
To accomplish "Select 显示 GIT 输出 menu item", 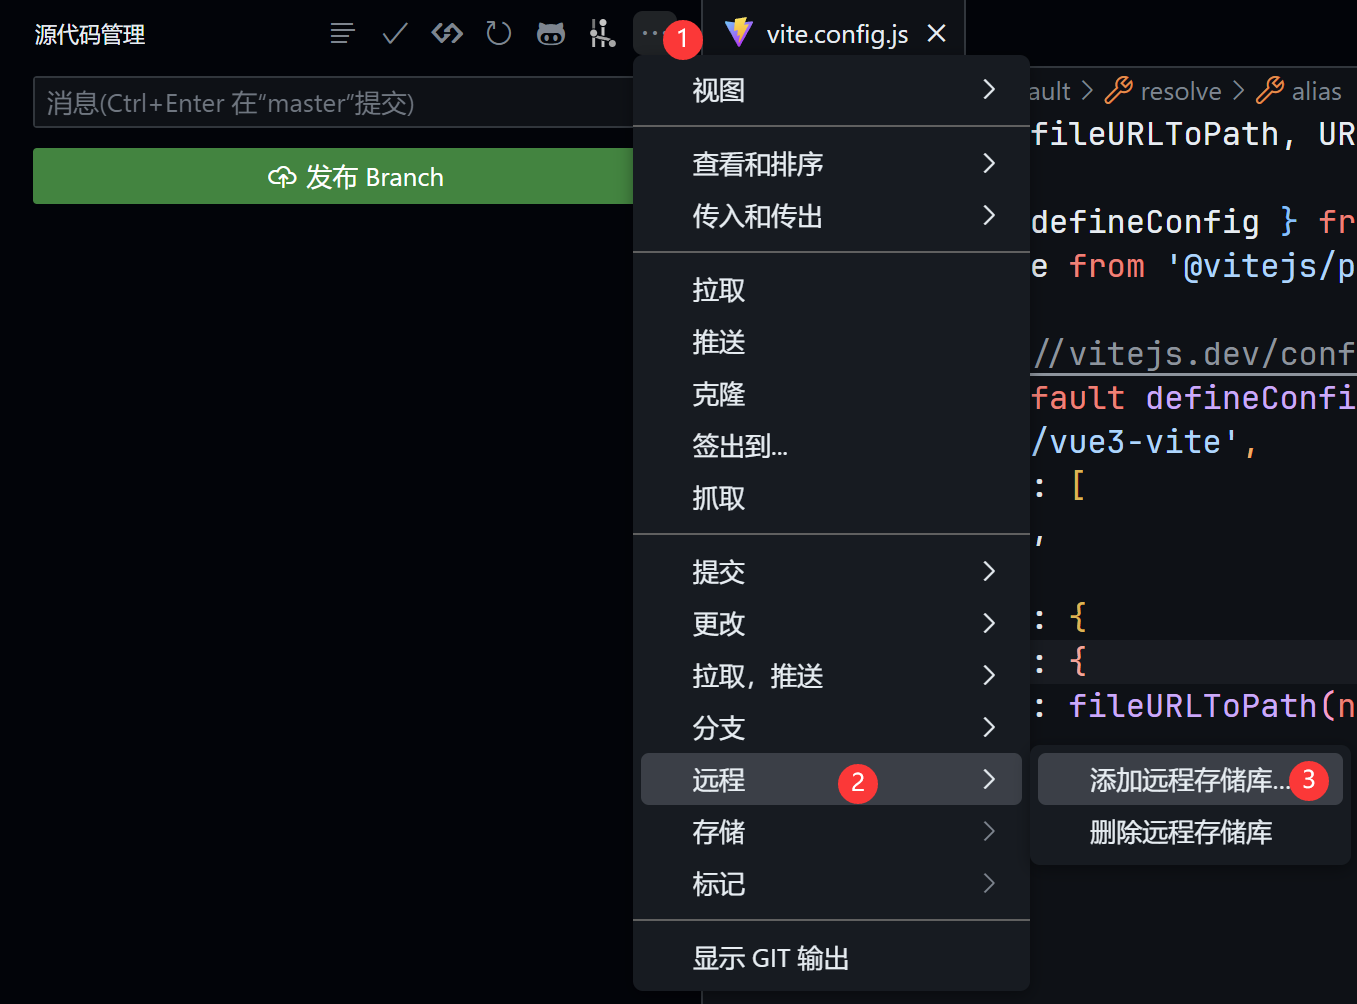I will 831,958.
